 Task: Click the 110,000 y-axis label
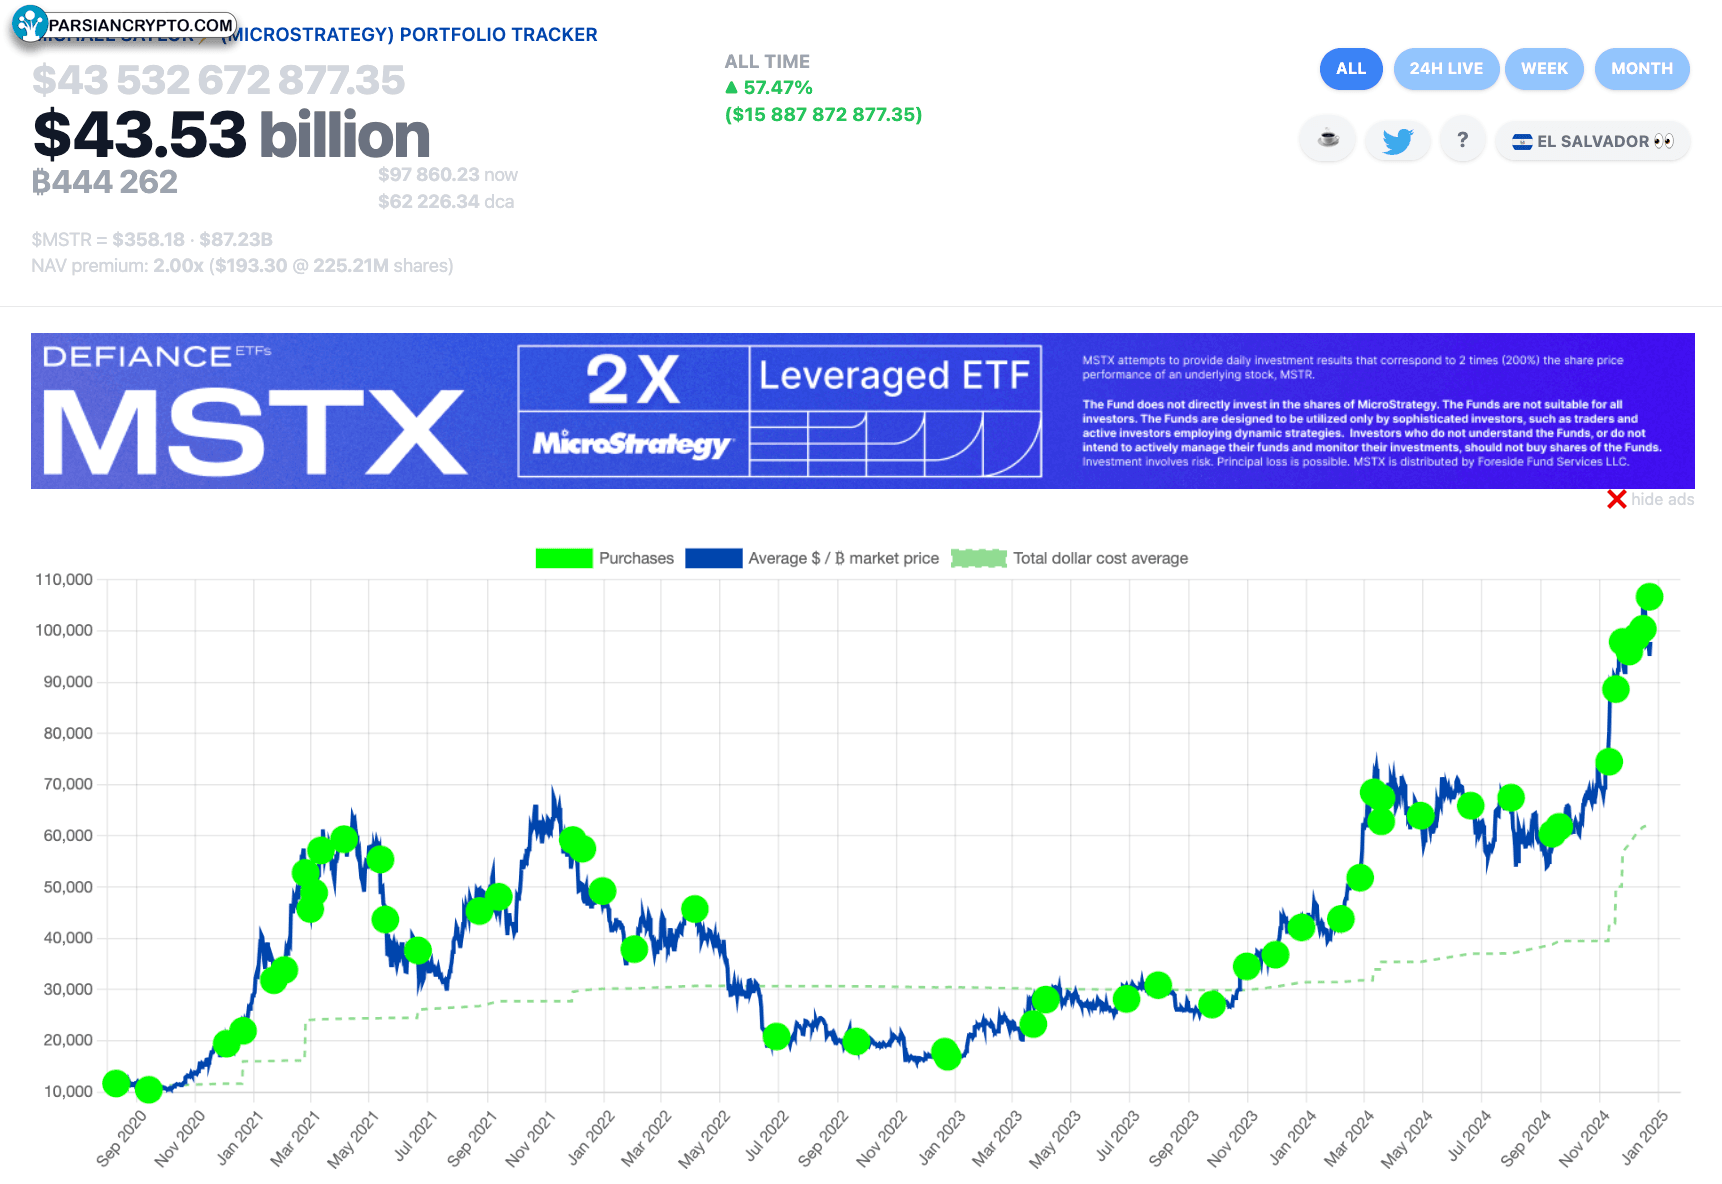coord(64,580)
